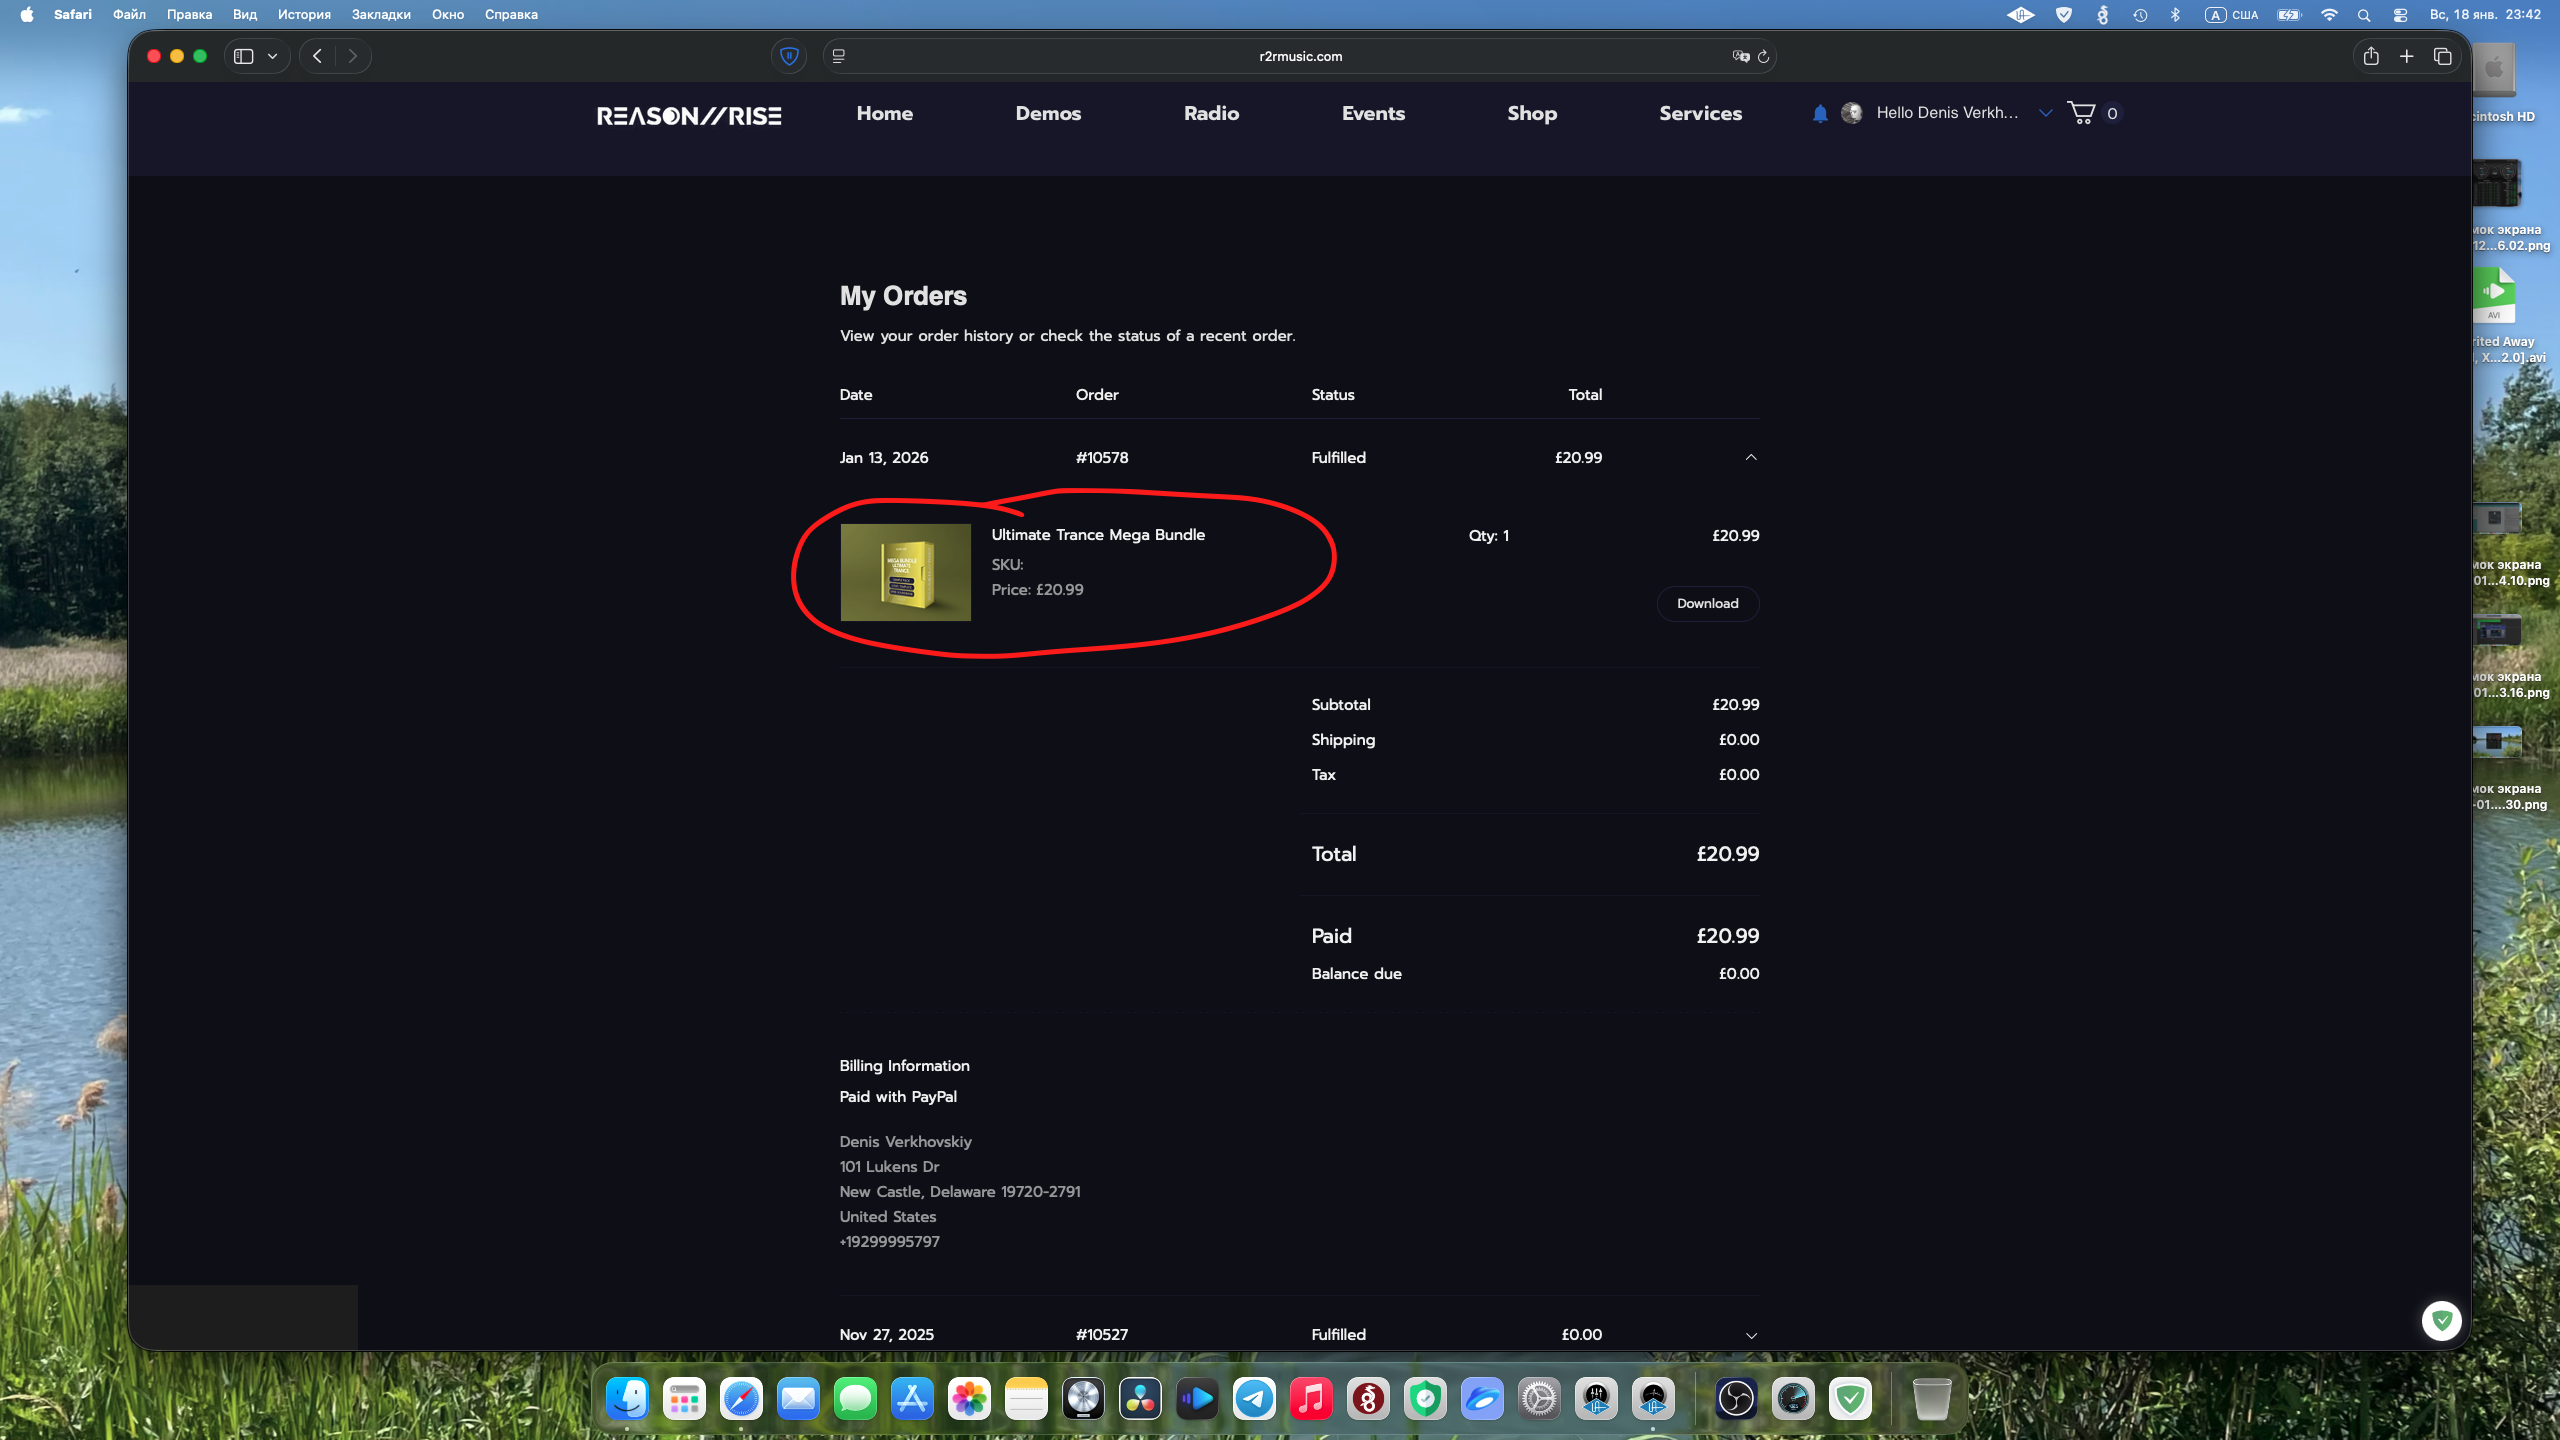Go to the Demos navigation item
Screen dimensions: 2560x1440
click(x=1048, y=114)
